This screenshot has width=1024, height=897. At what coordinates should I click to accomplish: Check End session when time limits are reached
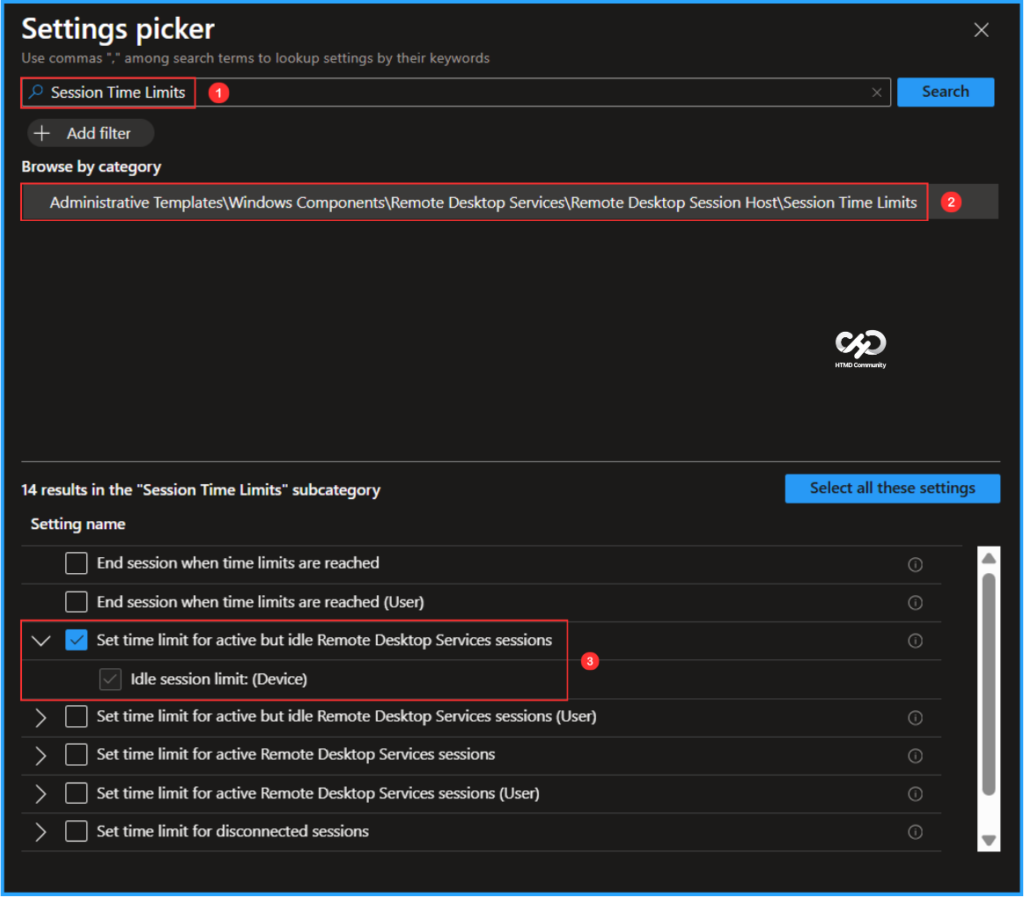[76, 563]
